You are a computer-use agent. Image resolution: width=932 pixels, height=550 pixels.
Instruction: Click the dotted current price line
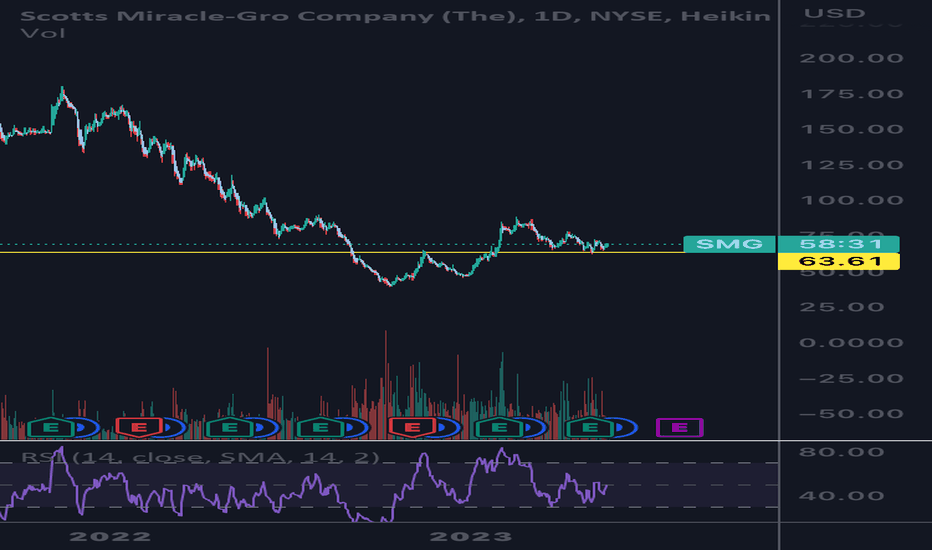click(342, 244)
